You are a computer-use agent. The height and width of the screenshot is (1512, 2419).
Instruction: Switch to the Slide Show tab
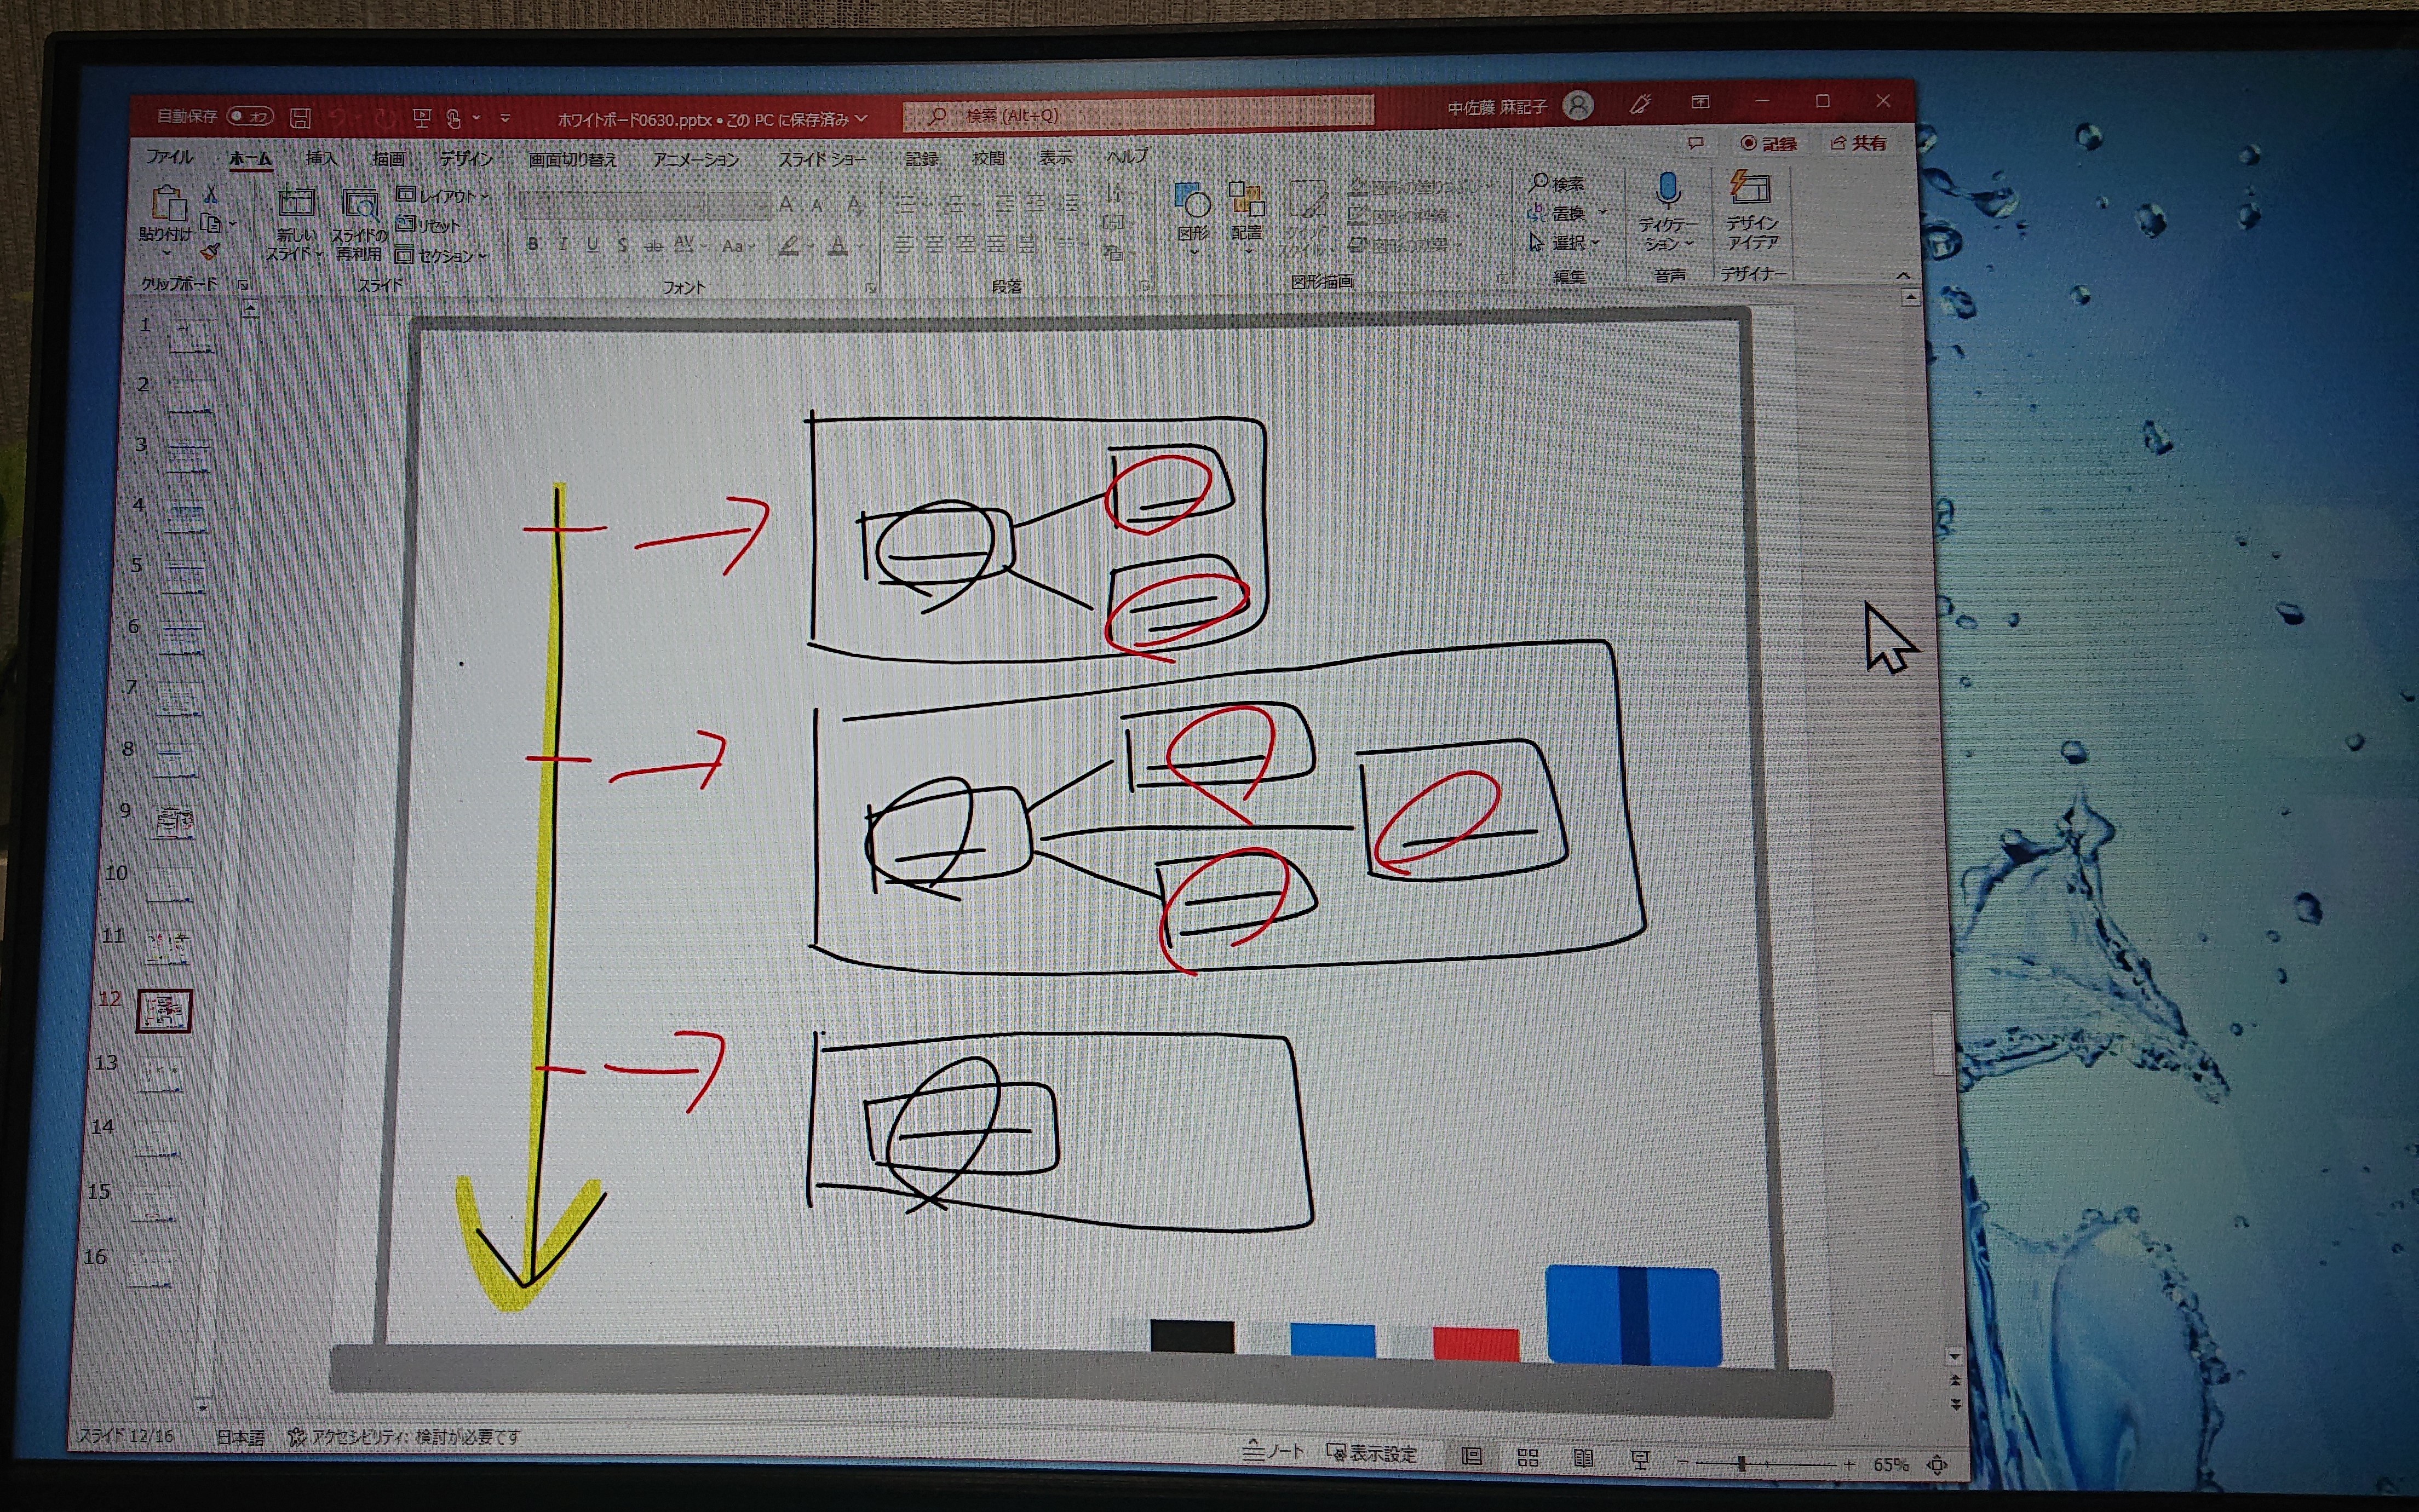(822, 159)
